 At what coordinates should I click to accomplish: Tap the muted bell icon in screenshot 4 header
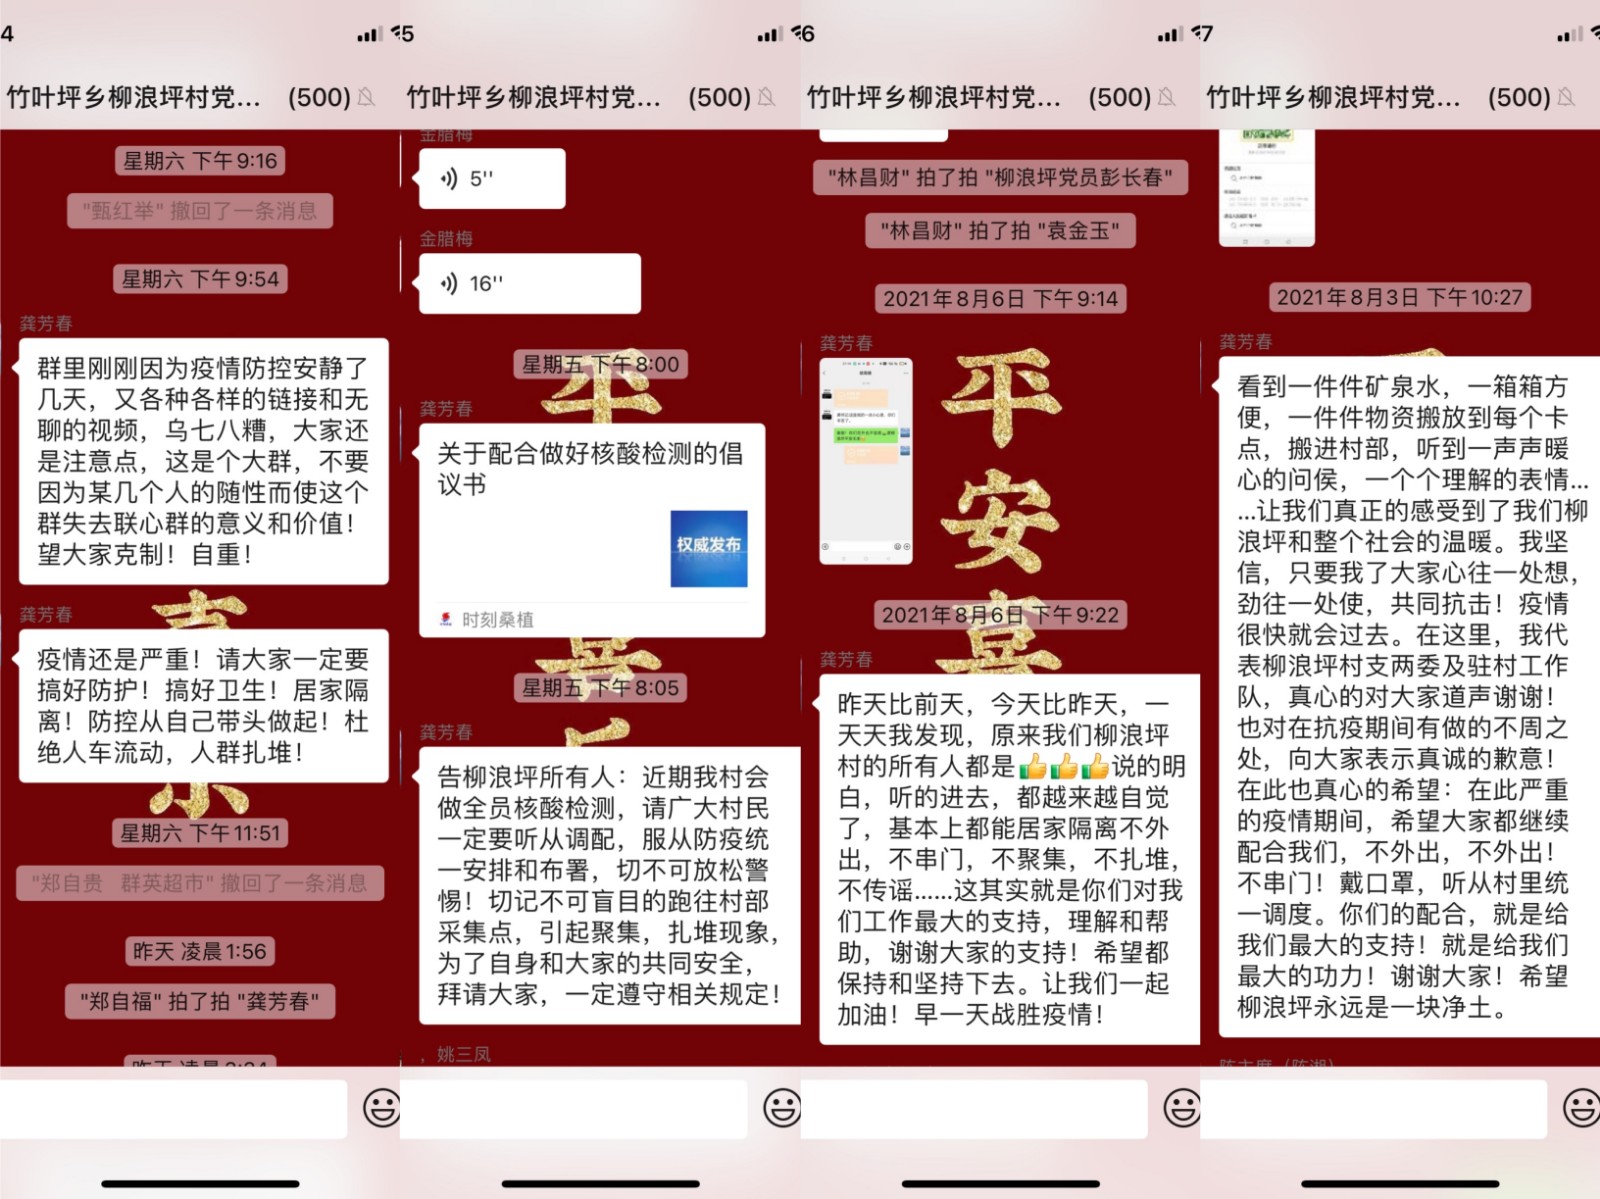[x=367, y=97]
